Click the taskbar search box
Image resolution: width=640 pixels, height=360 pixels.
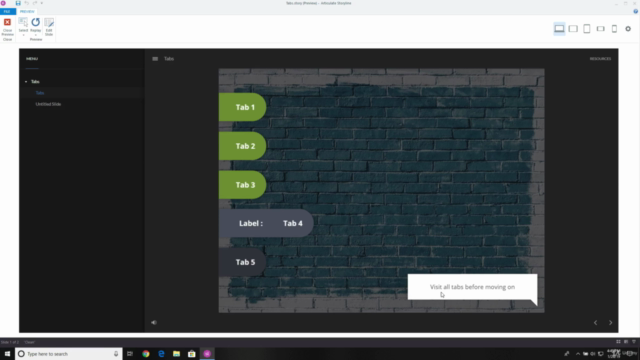69,354
